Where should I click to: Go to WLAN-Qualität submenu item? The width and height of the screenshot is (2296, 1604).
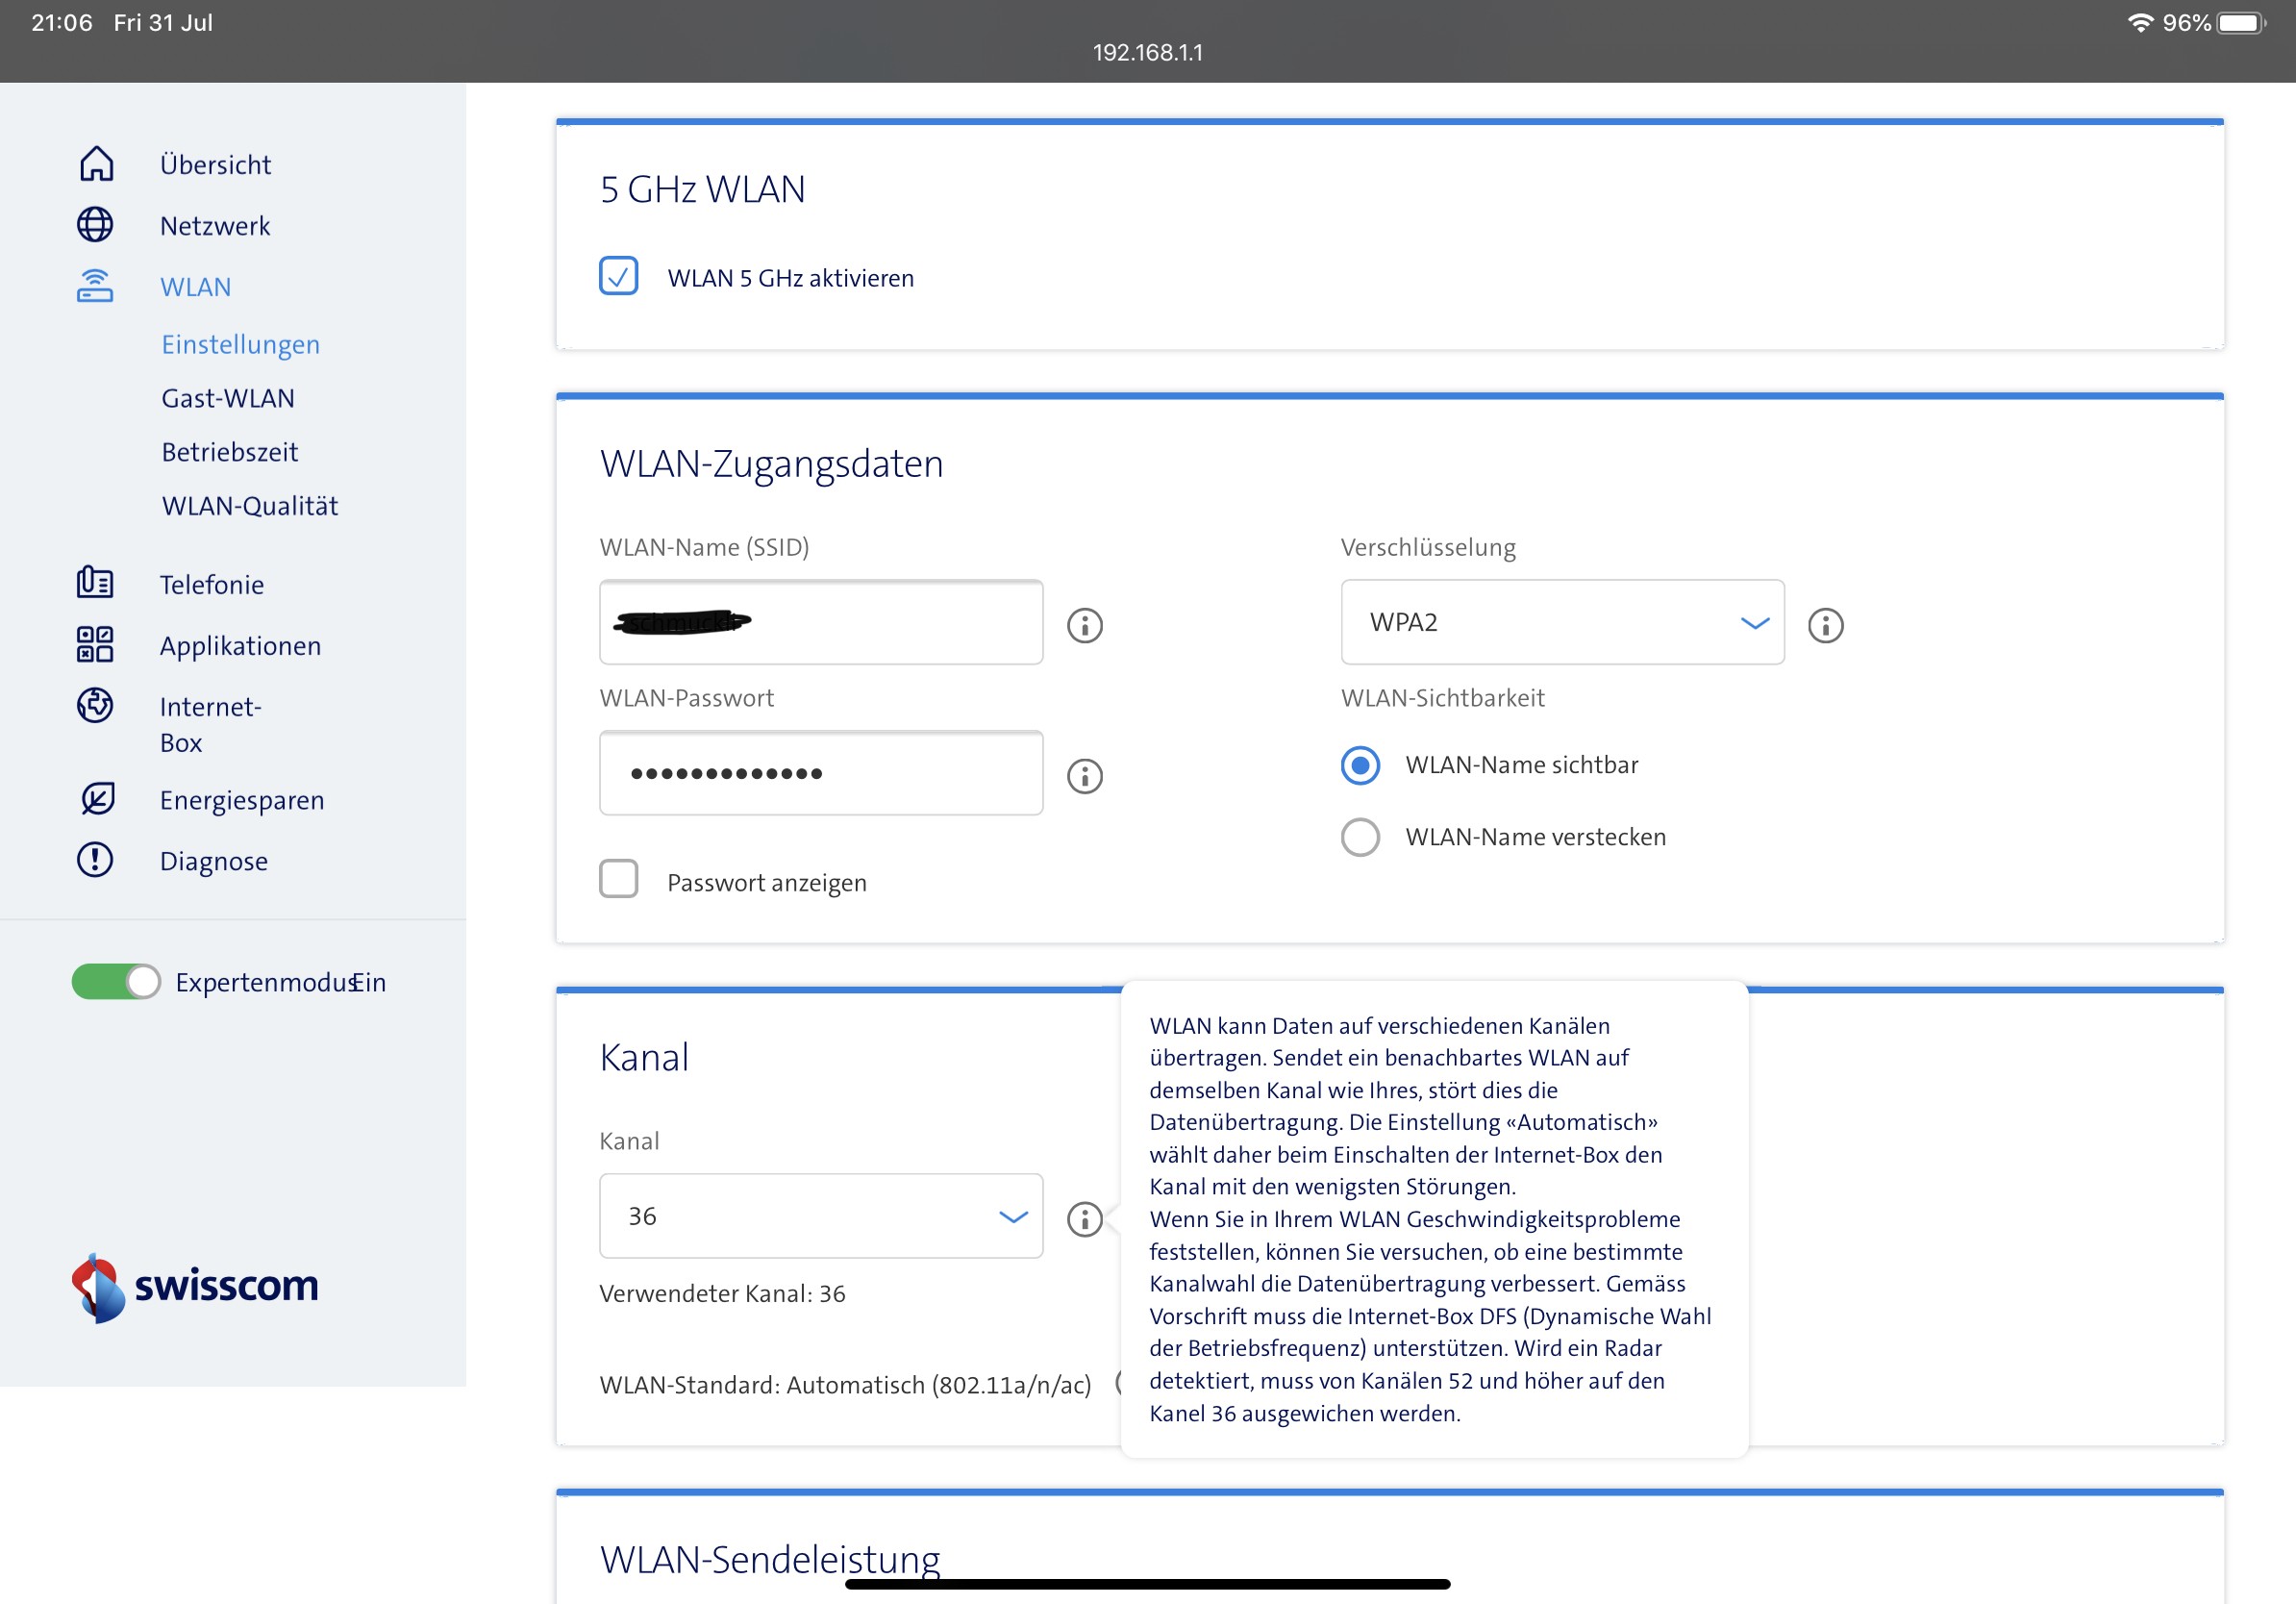250,506
